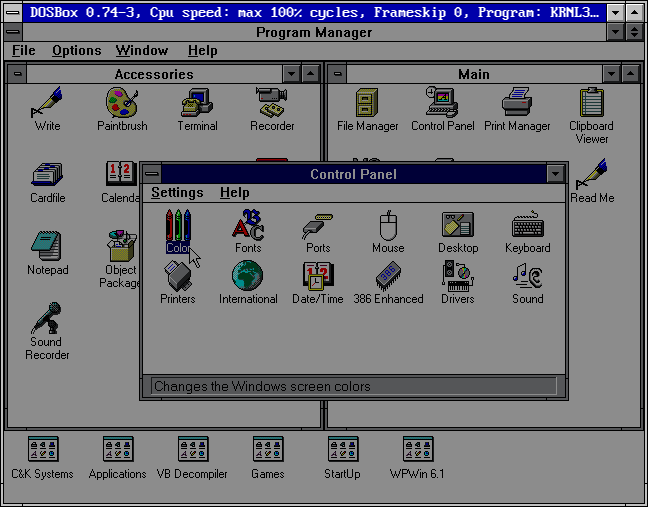Select the Recorder icon in Accessories

coord(272,109)
